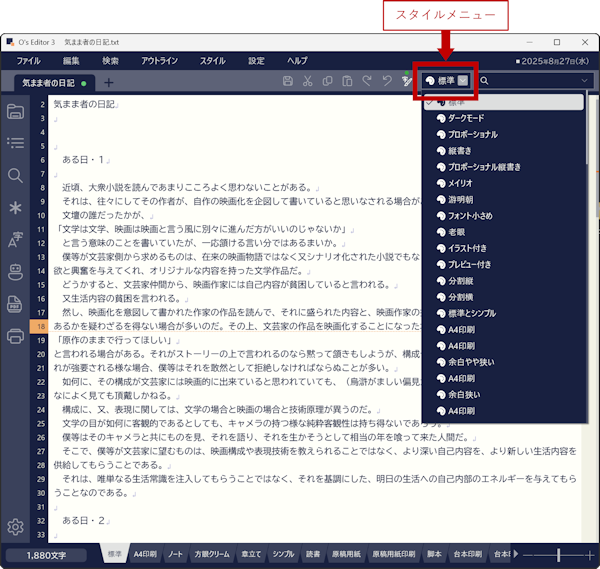Click the 1,880文字 character count field
Screen dimensions: 600x569
45,553
